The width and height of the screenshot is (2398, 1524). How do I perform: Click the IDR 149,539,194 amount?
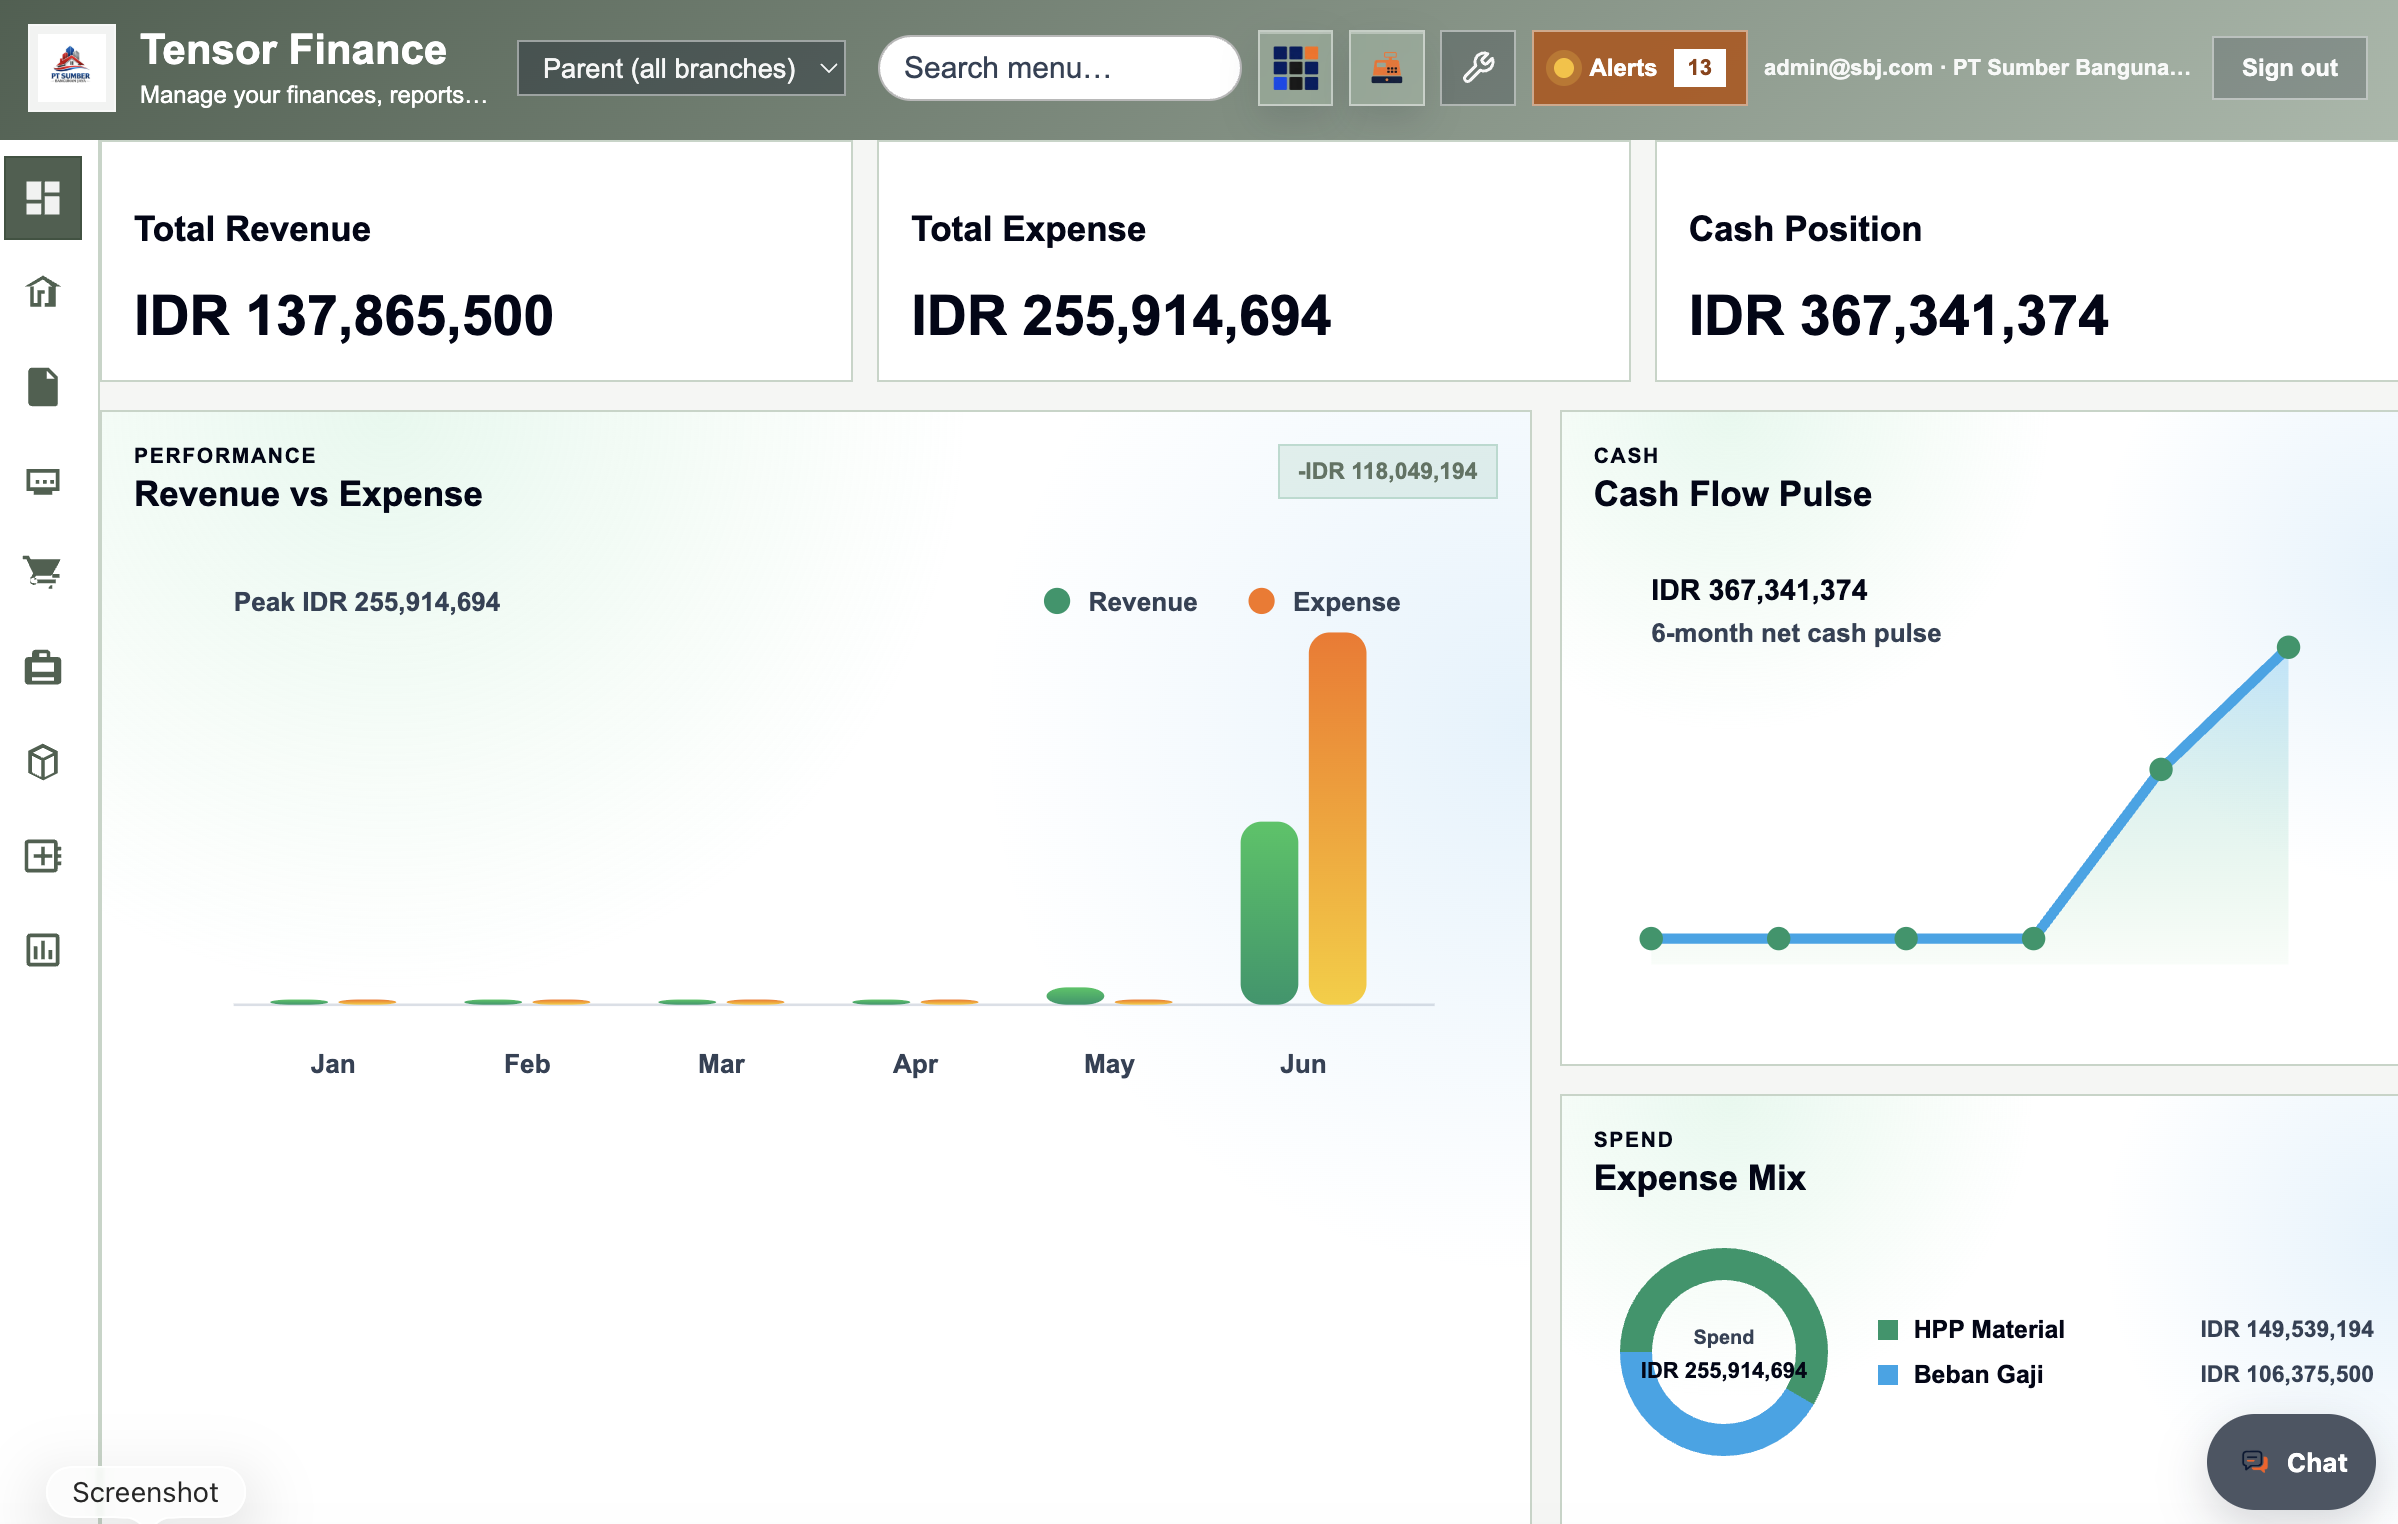coord(2286,1329)
